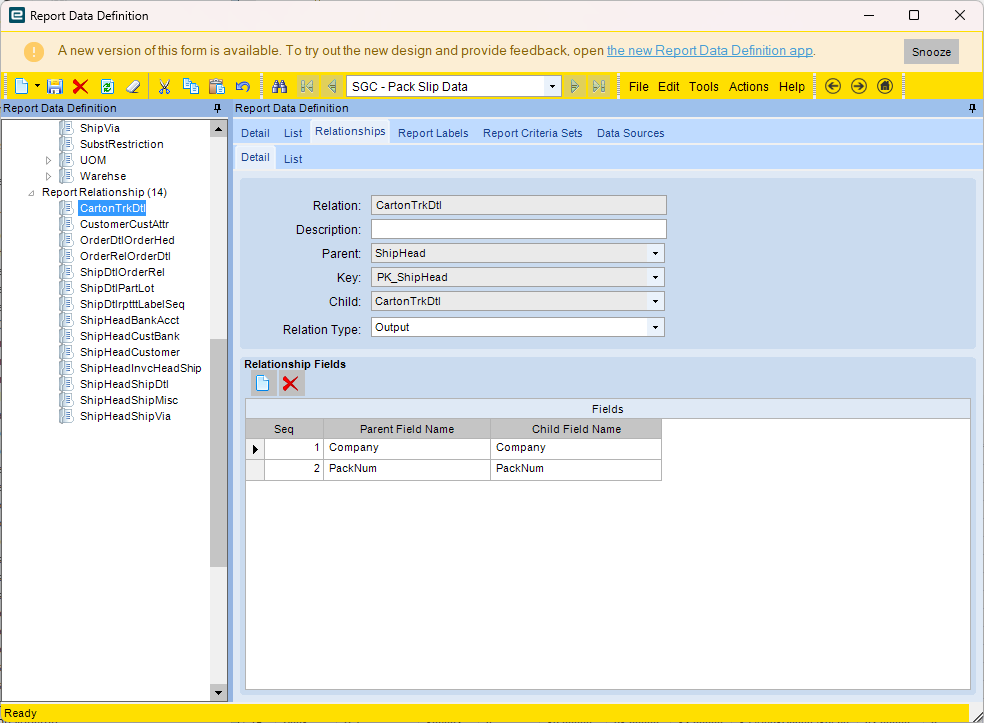
Task: Add new relationship field with page icon
Action: 263,383
